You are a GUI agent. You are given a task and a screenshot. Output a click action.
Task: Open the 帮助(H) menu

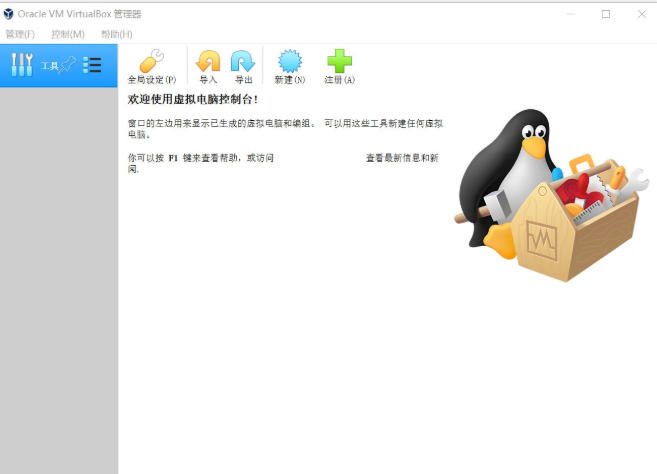click(x=117, y=34)
